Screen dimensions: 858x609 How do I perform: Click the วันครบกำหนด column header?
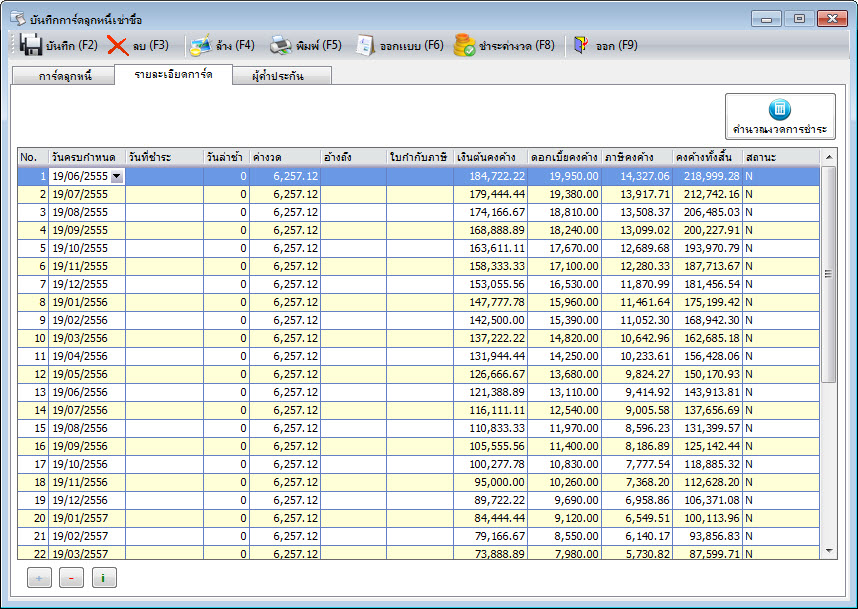pyautogui.click(x=88, y=157)
